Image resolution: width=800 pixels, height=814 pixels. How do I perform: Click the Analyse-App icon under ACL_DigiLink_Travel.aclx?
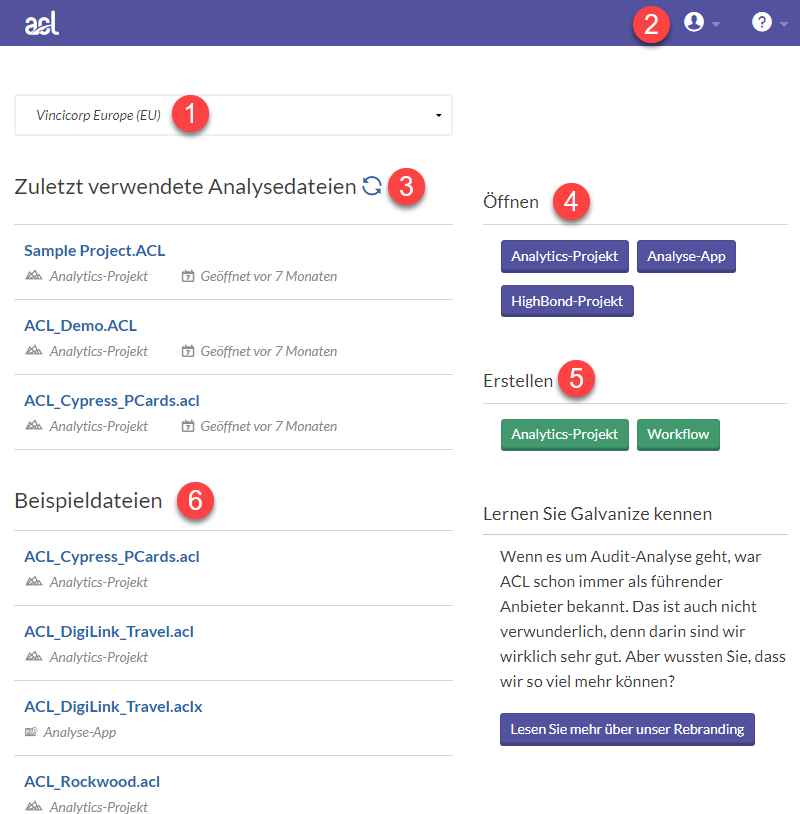(31, 732)
